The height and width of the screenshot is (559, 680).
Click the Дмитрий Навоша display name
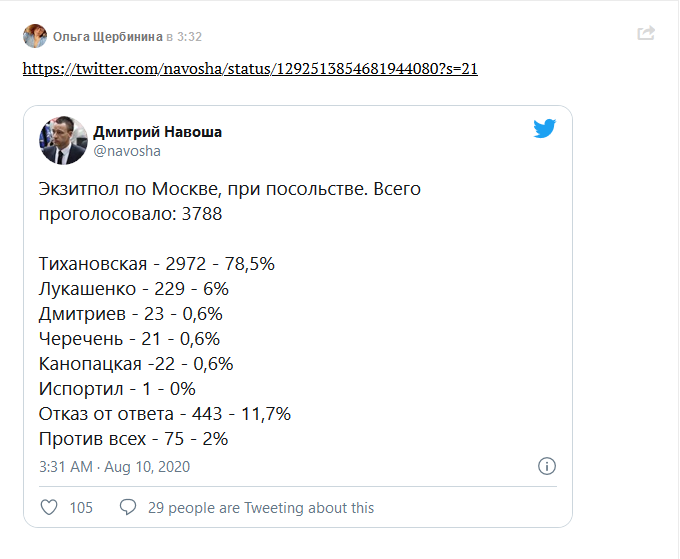tap(157, 132)
